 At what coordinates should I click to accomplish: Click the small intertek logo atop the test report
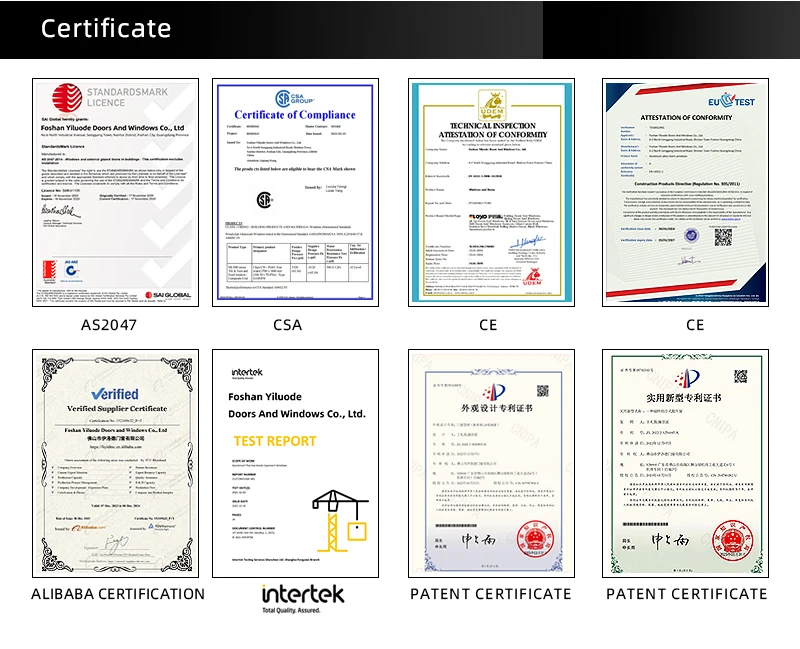pyautogui.click(x=247, y=373)
